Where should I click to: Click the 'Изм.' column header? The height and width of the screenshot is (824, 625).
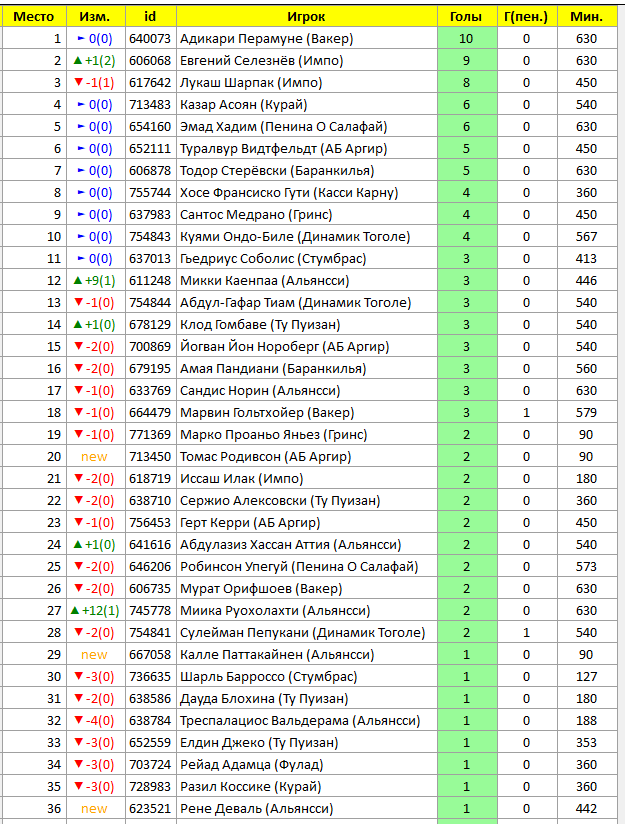(95, 17)
